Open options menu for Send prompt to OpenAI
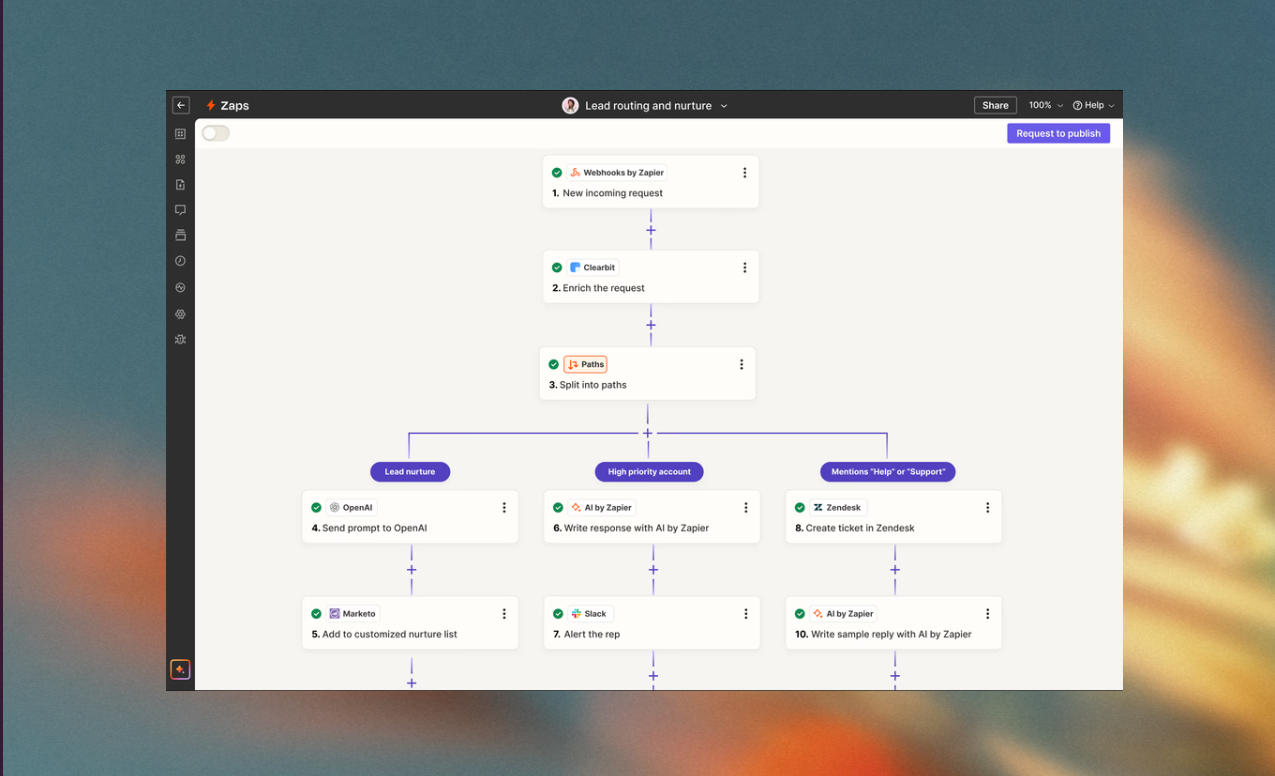This screenshot has height=776, width=1275. tap(504, 507)
